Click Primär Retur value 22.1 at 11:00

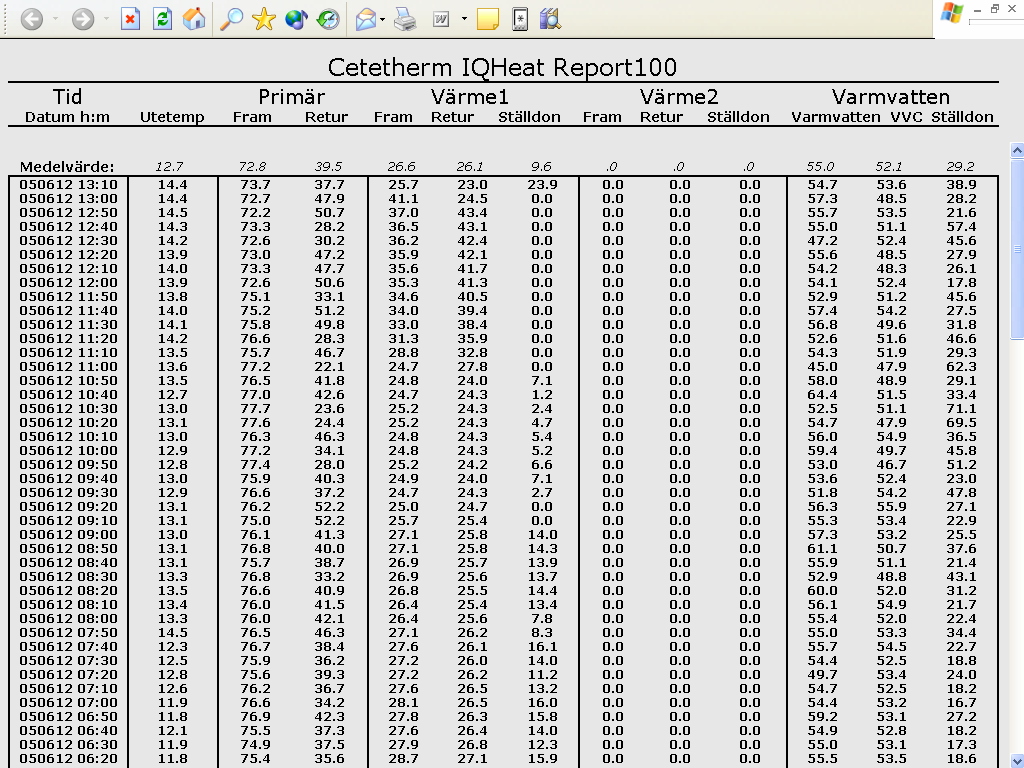pos(329,366)
